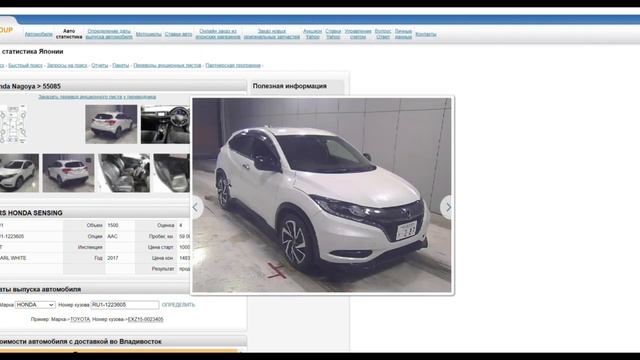
Task: Open the front seats interior thumbnail
Action: click(124, 173)
